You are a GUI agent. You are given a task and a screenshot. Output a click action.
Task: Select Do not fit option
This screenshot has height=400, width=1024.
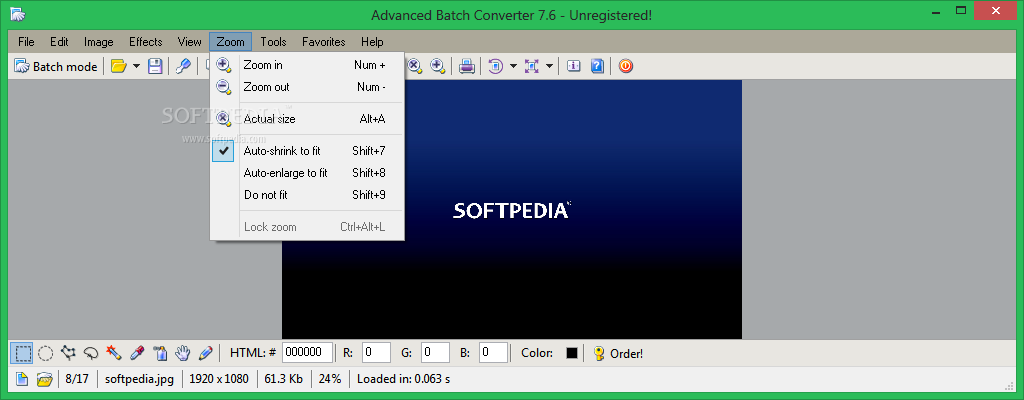(x=307, y=195)
